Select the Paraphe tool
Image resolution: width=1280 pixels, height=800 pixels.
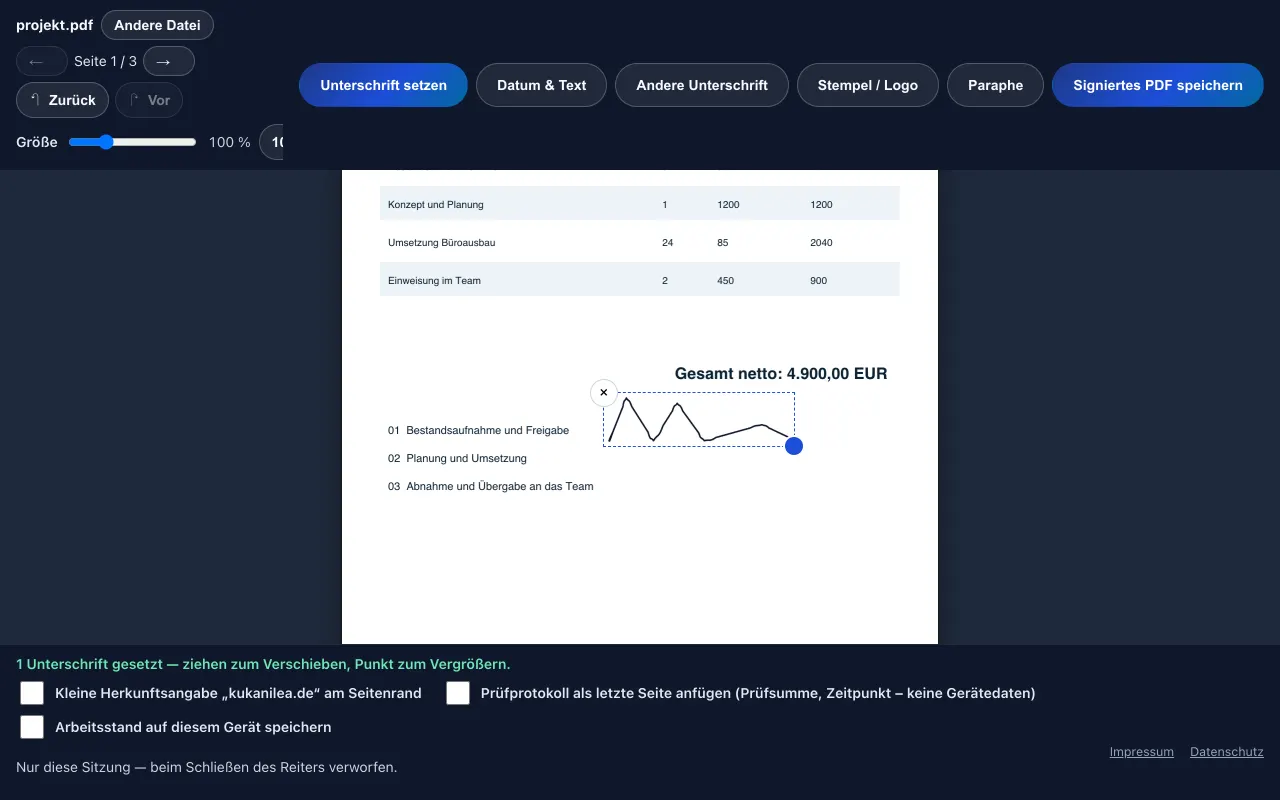pos(995,85)
